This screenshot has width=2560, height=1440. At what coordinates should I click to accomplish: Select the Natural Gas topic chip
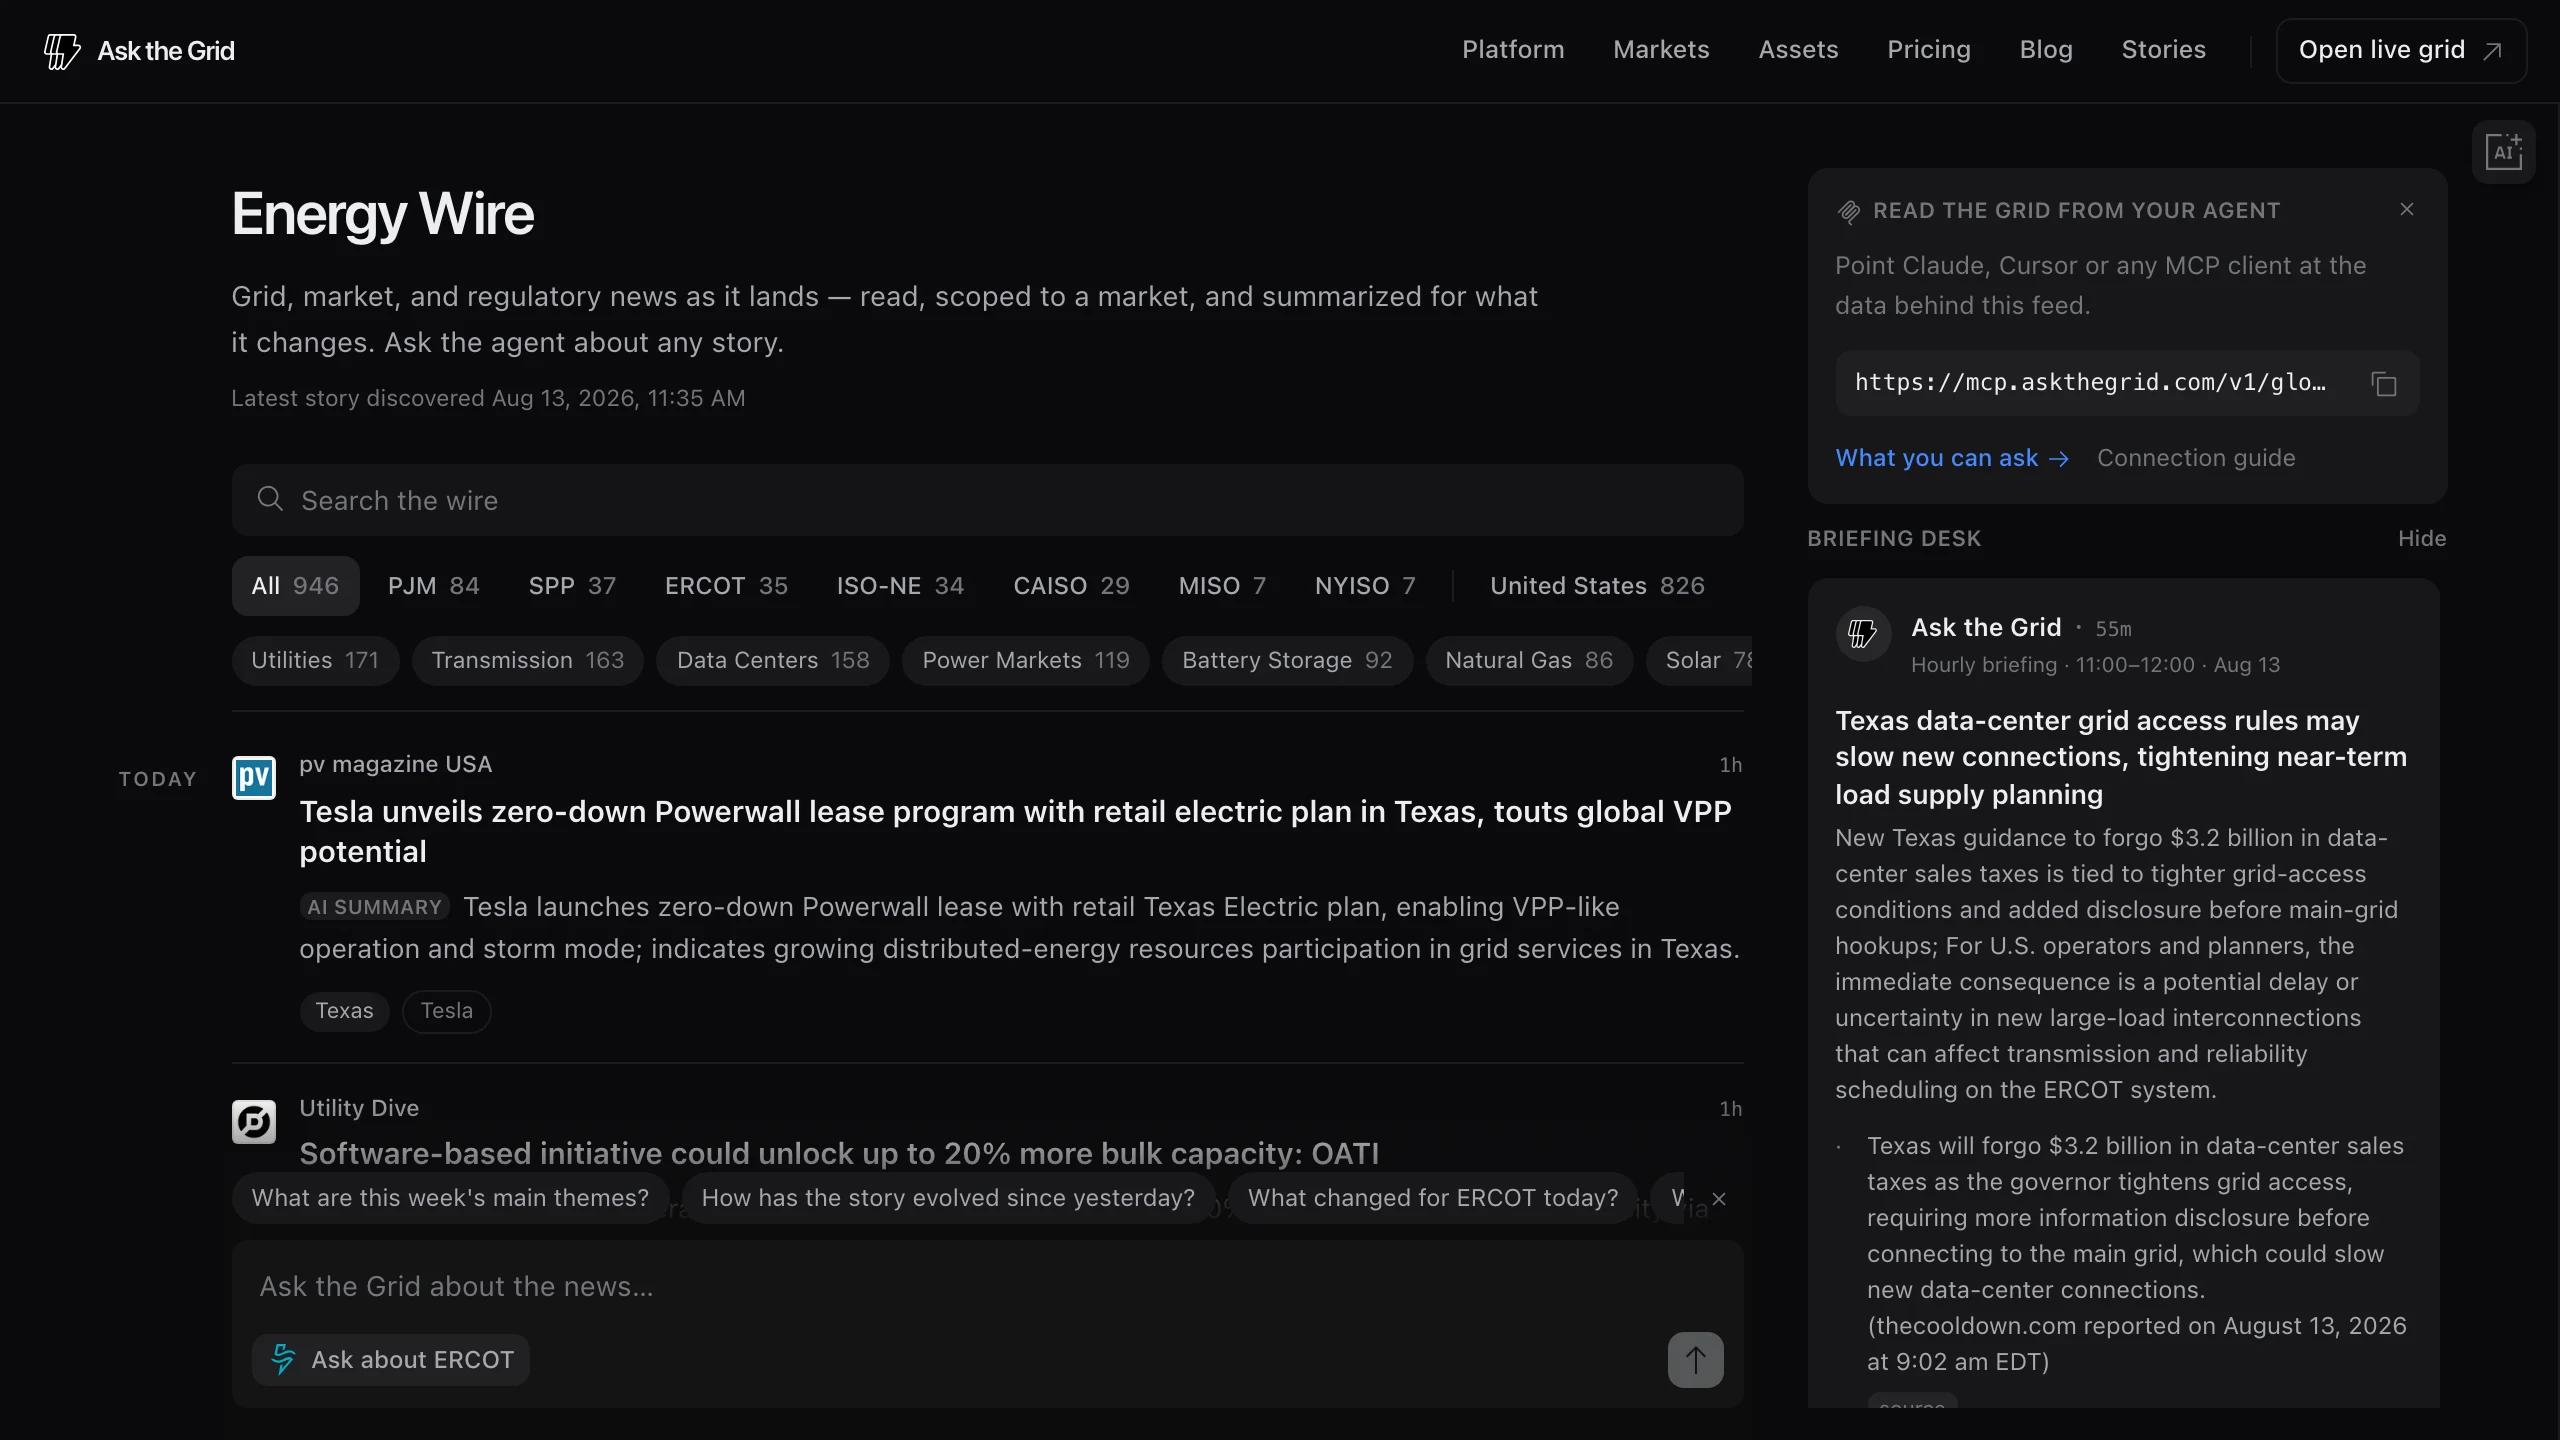pos(1529,661)
